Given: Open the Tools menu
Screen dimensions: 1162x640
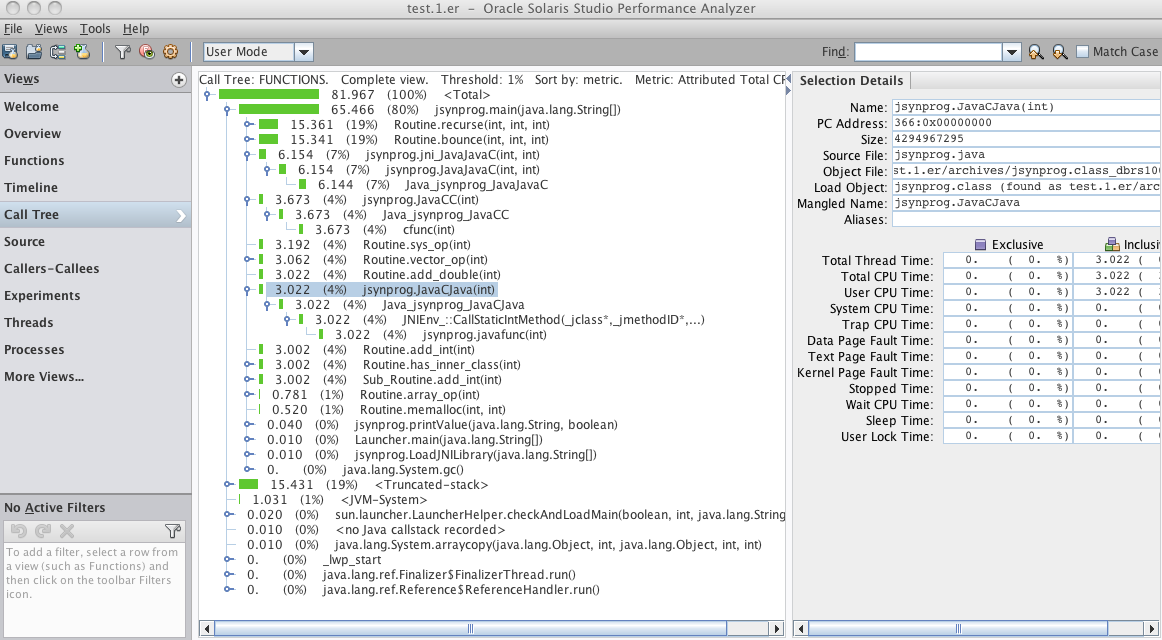Looking at the screenshot, I should pos(95,28).
